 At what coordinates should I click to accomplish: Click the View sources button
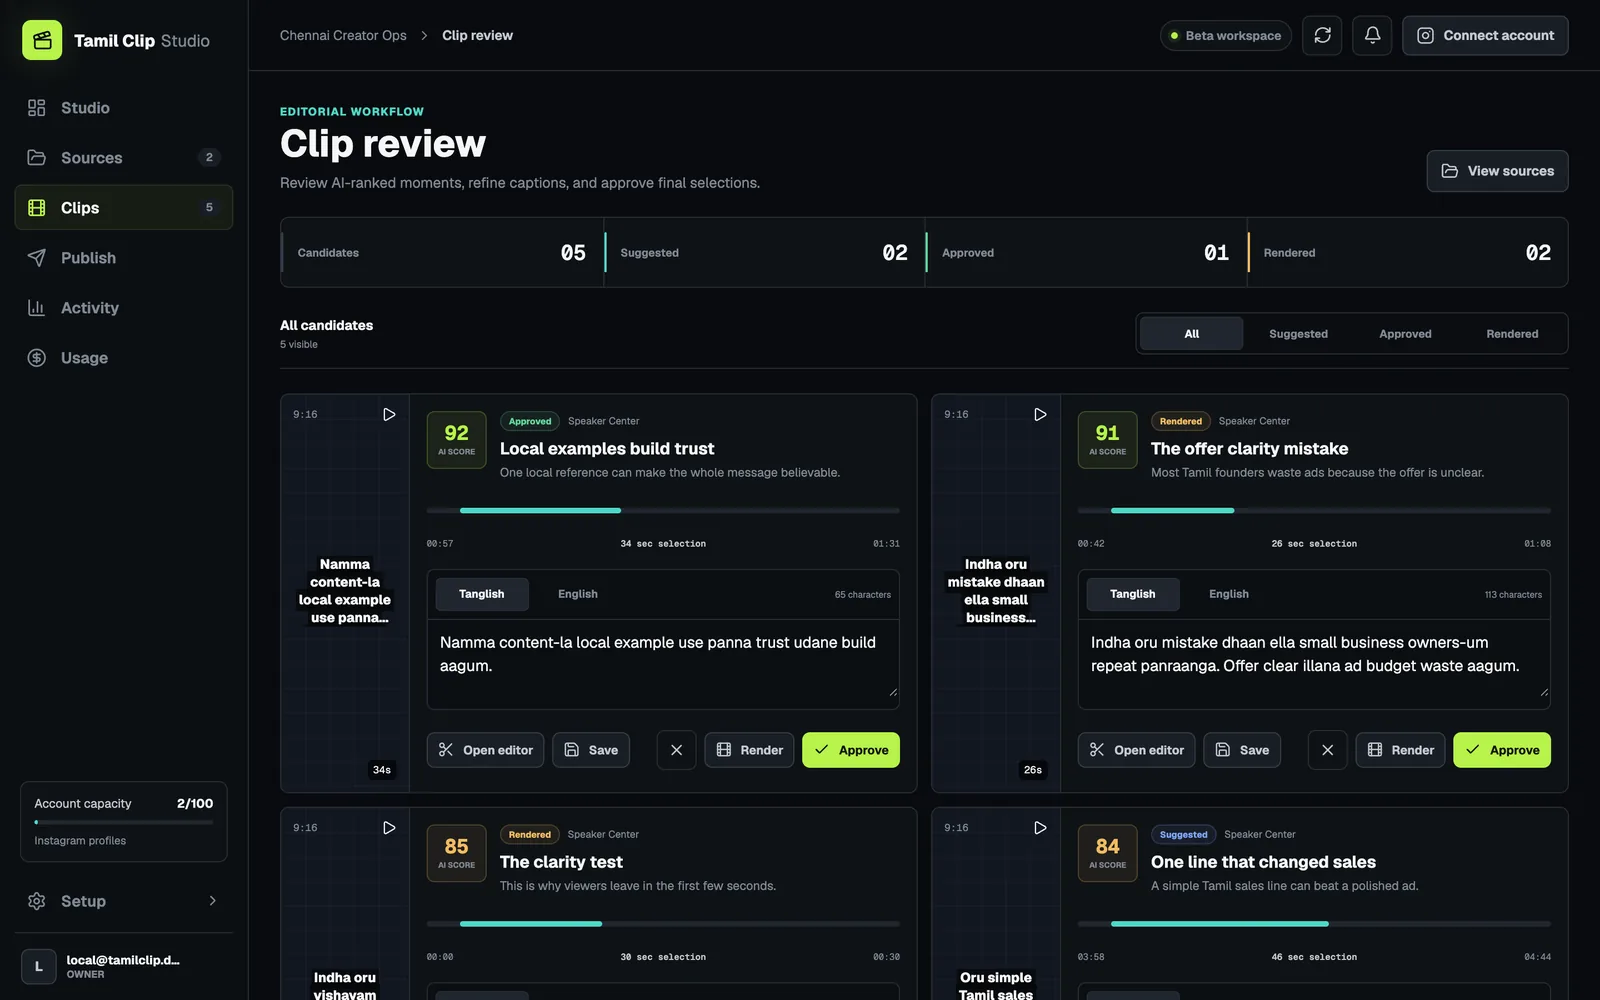pos(1497,171)
